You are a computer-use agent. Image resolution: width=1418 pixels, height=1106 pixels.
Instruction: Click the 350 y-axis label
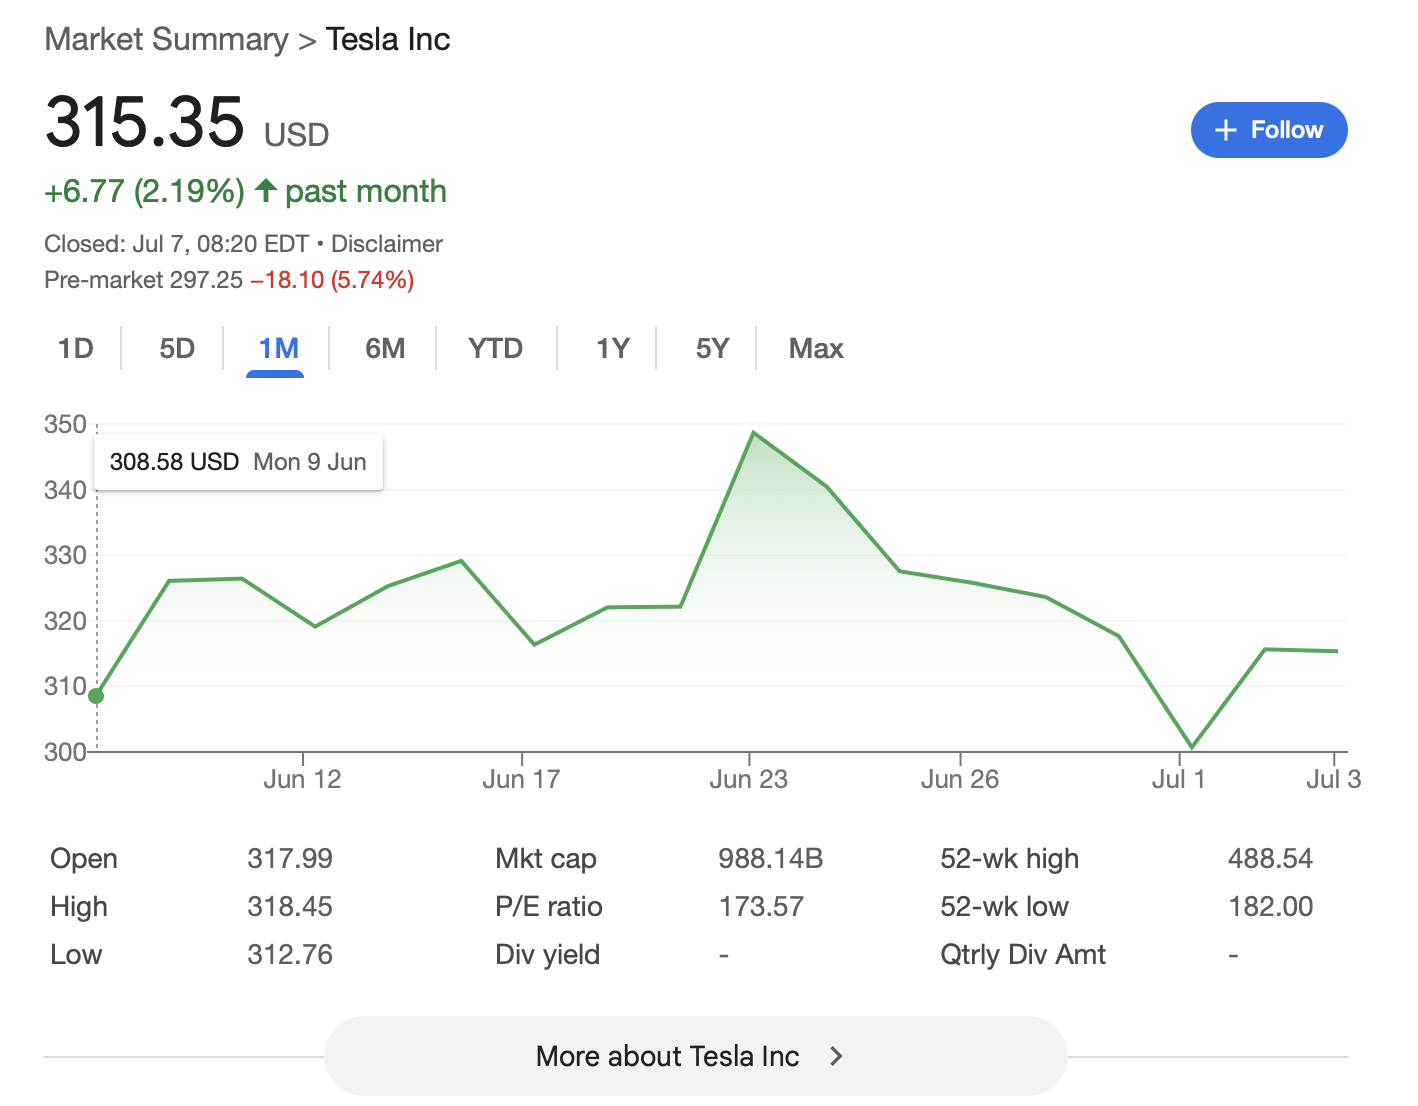pyautogui.click(x=65, y=424)
